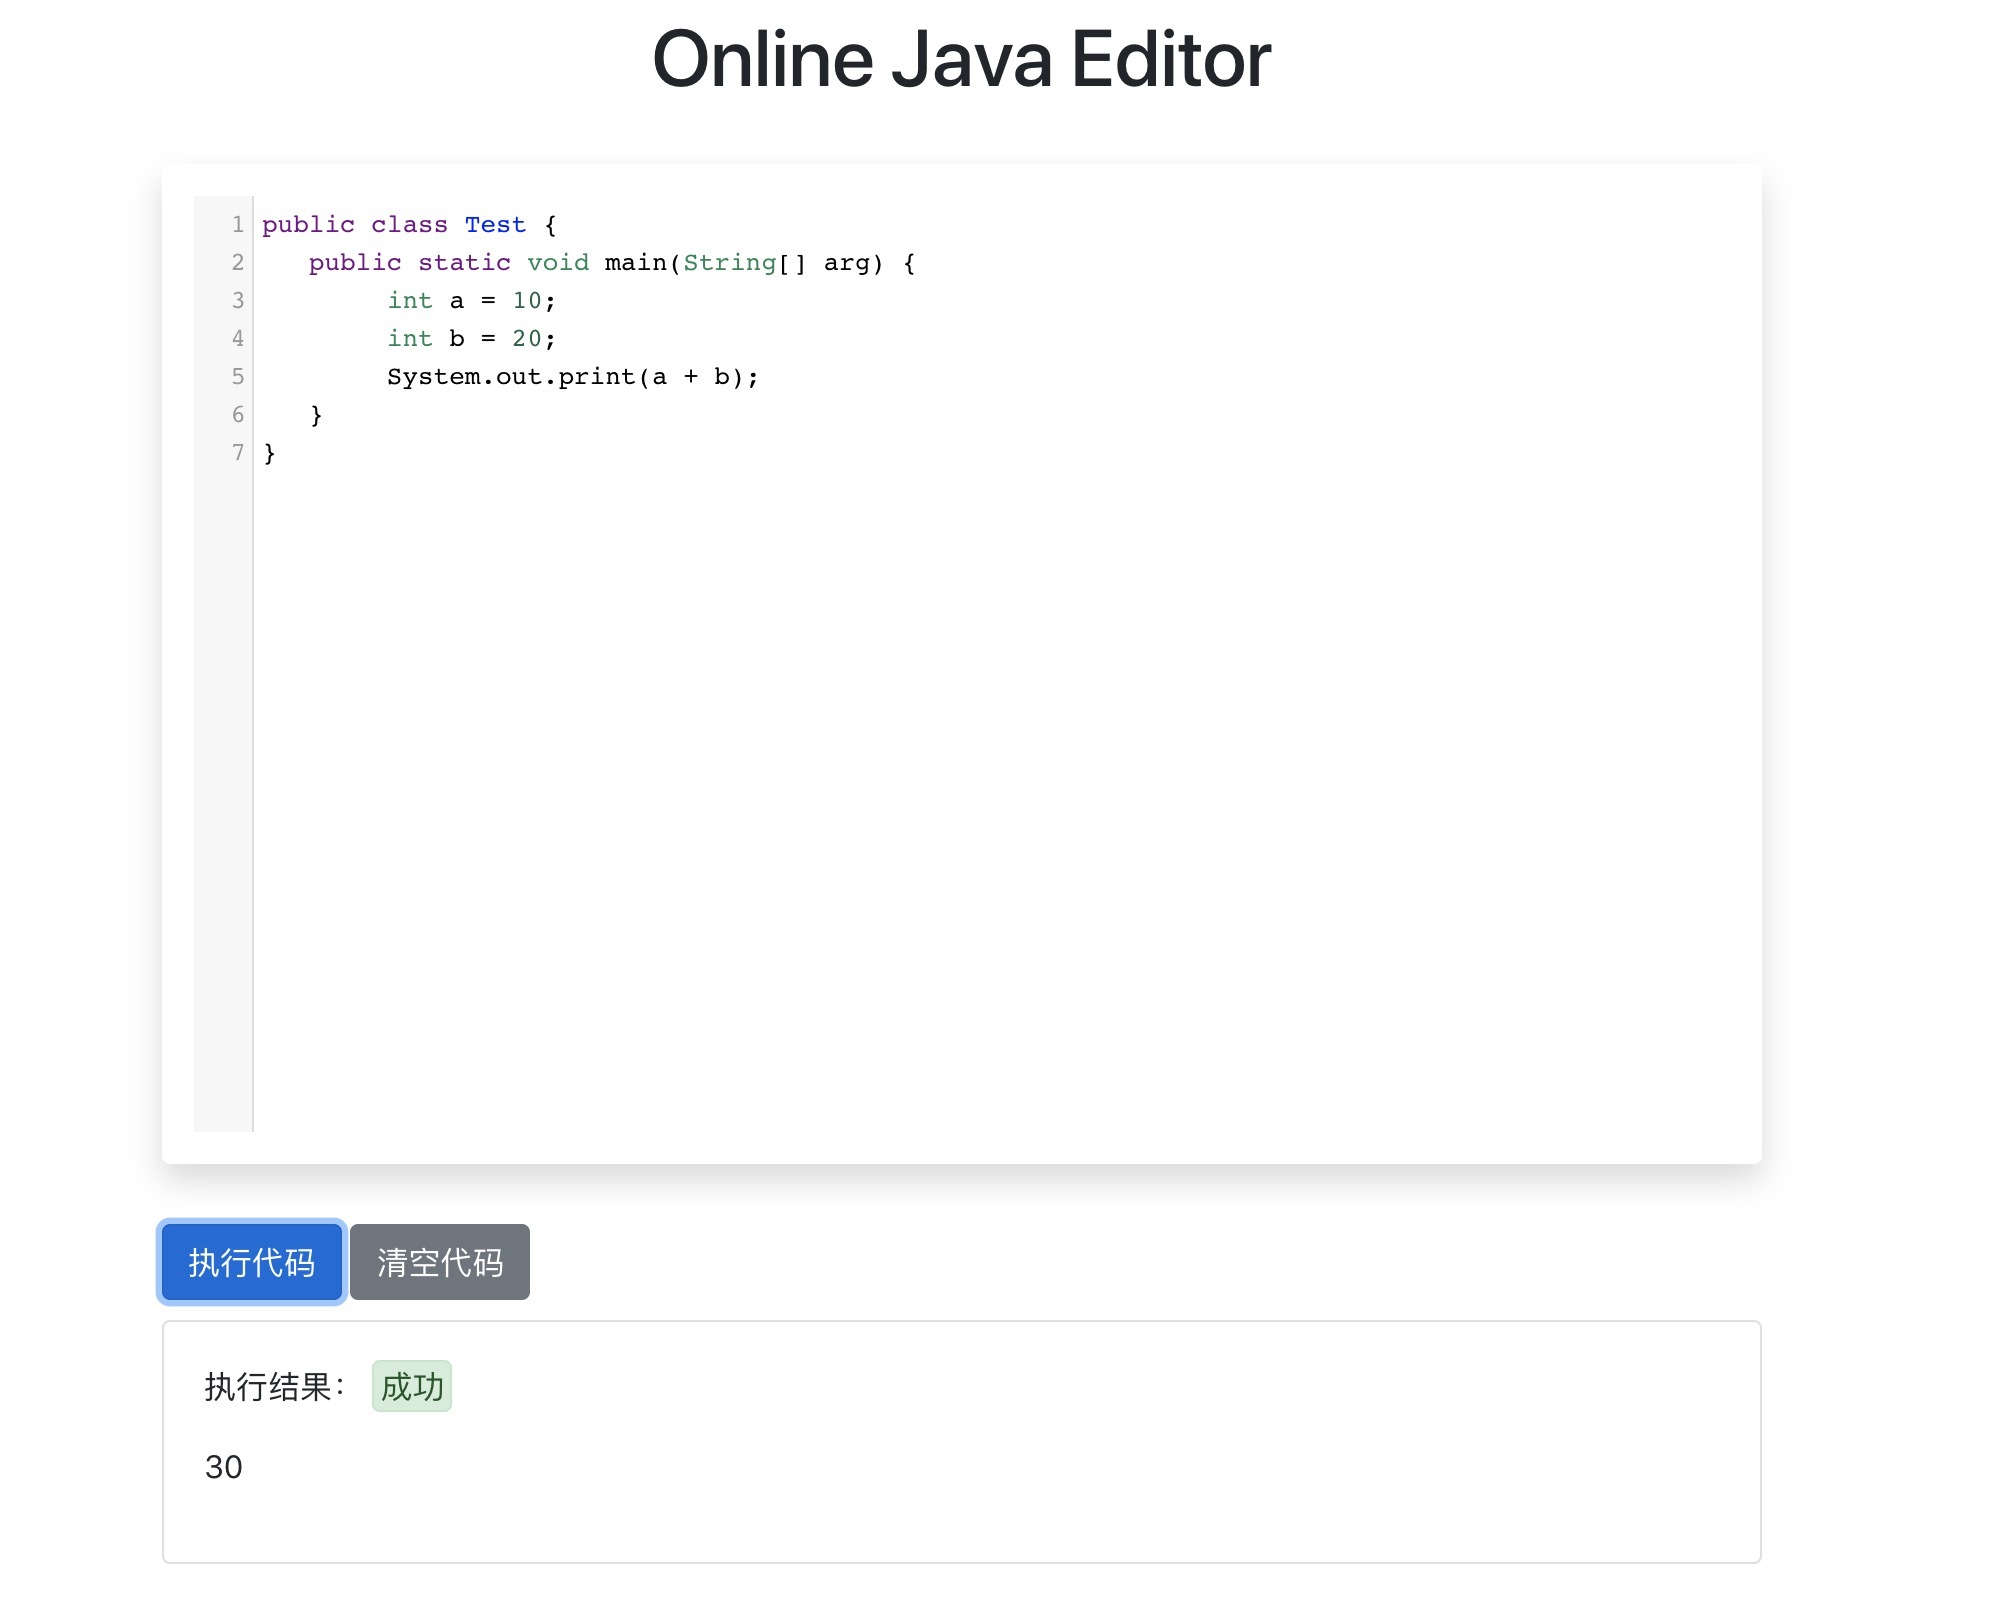Screen dimensions: 2016x1616
Task: Click the 执行结果 label
Action: [275, 1387]
